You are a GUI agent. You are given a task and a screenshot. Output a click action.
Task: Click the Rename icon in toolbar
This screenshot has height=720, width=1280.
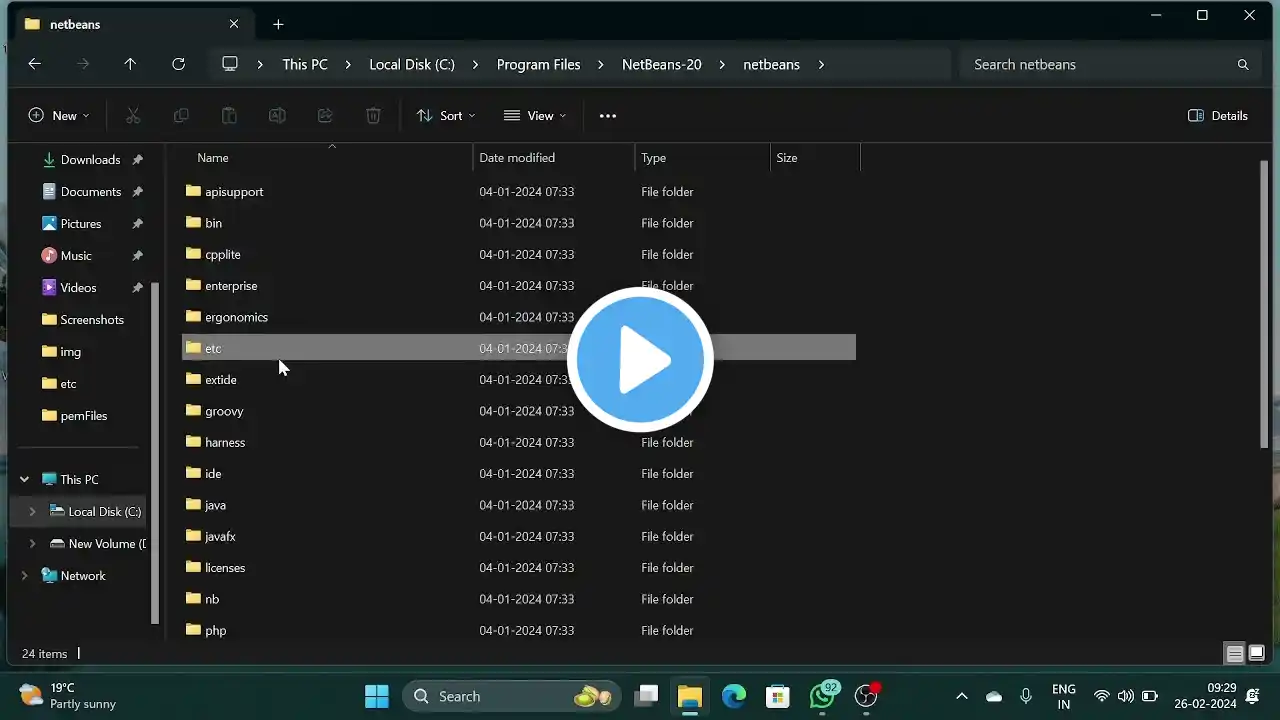[x=277, y=116]
